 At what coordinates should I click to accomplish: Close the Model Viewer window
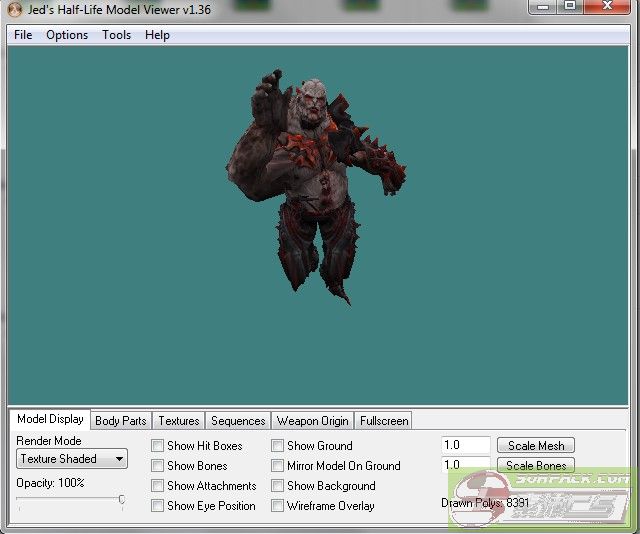pos(609,6)
